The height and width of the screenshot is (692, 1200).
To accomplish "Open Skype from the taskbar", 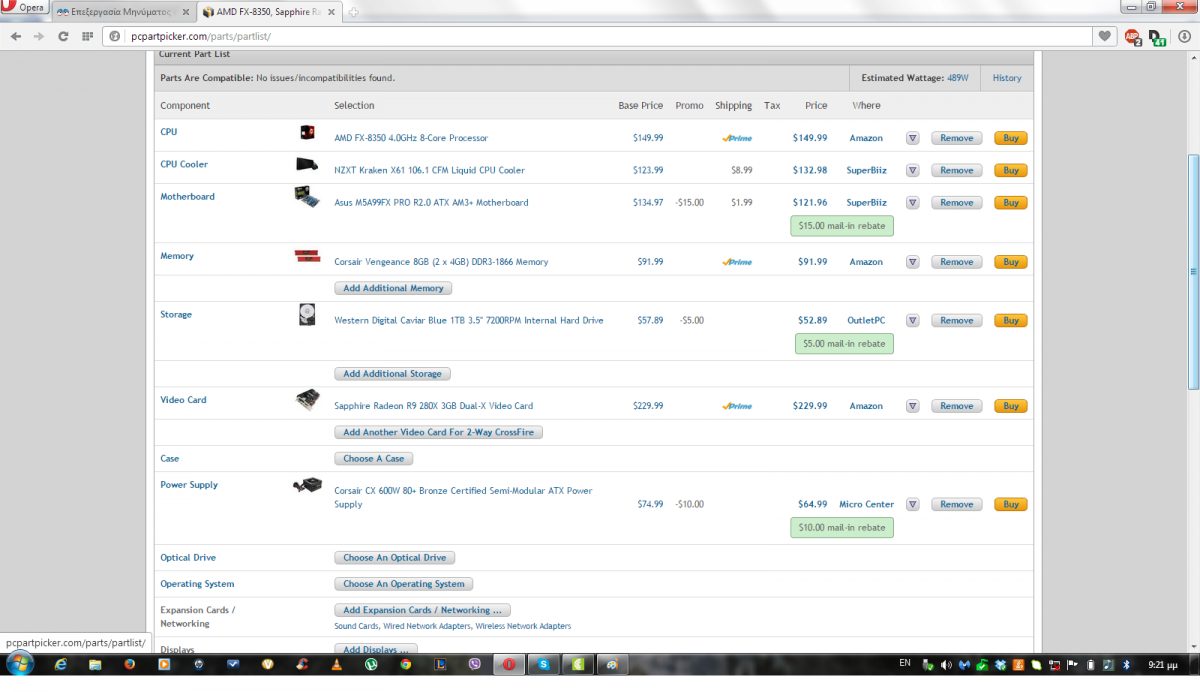I will (543, 664).
